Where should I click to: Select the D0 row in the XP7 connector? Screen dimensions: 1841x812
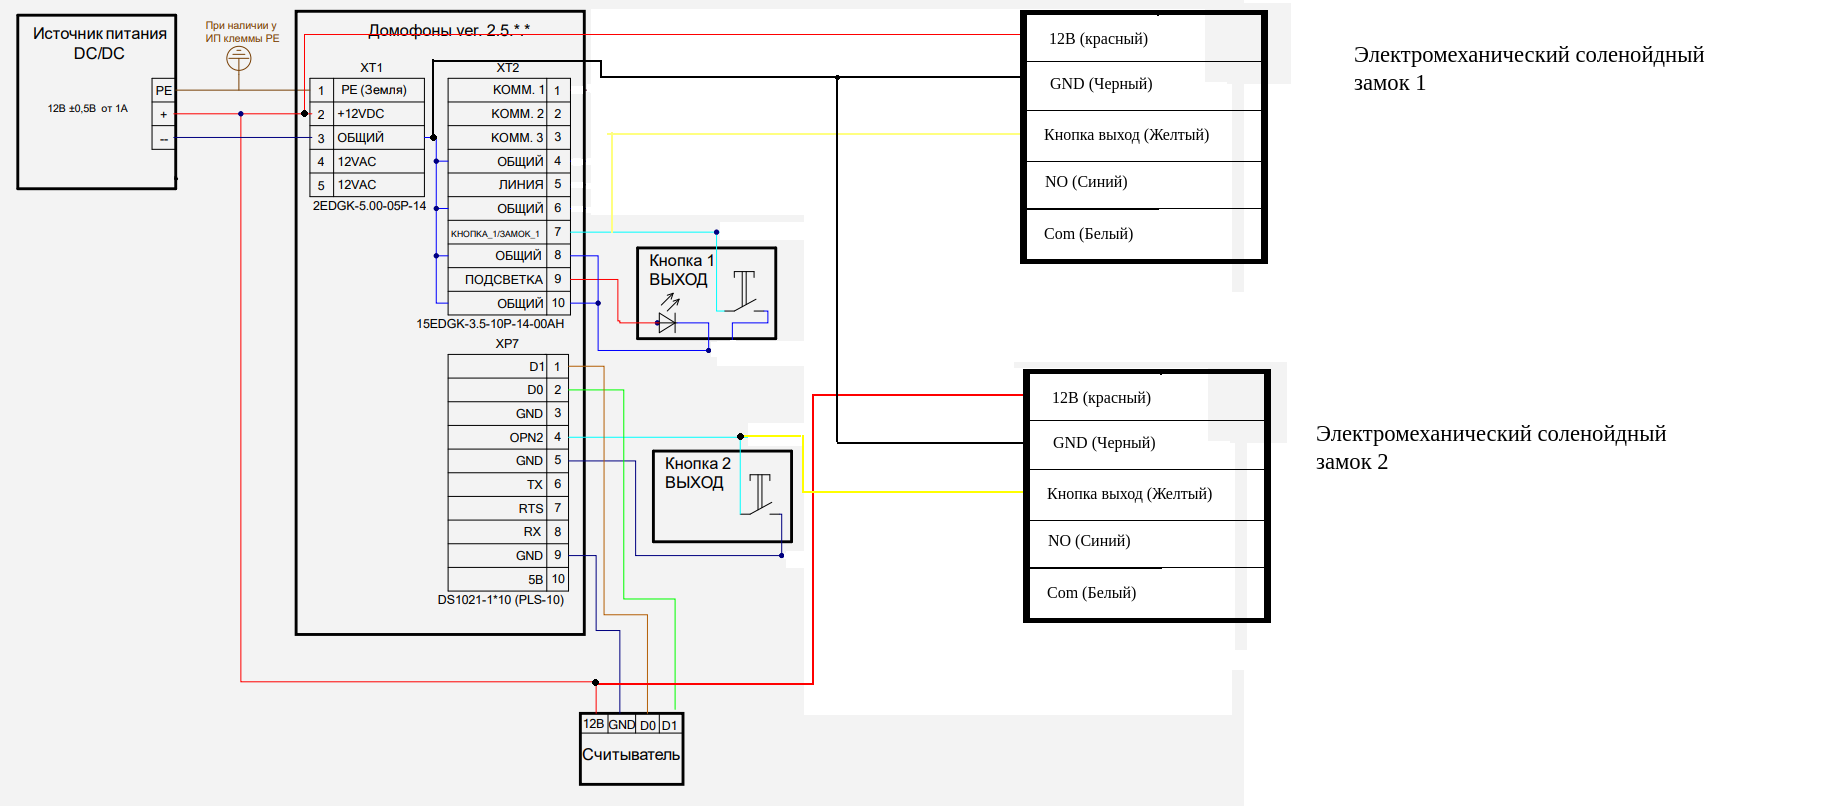(508, 390)
